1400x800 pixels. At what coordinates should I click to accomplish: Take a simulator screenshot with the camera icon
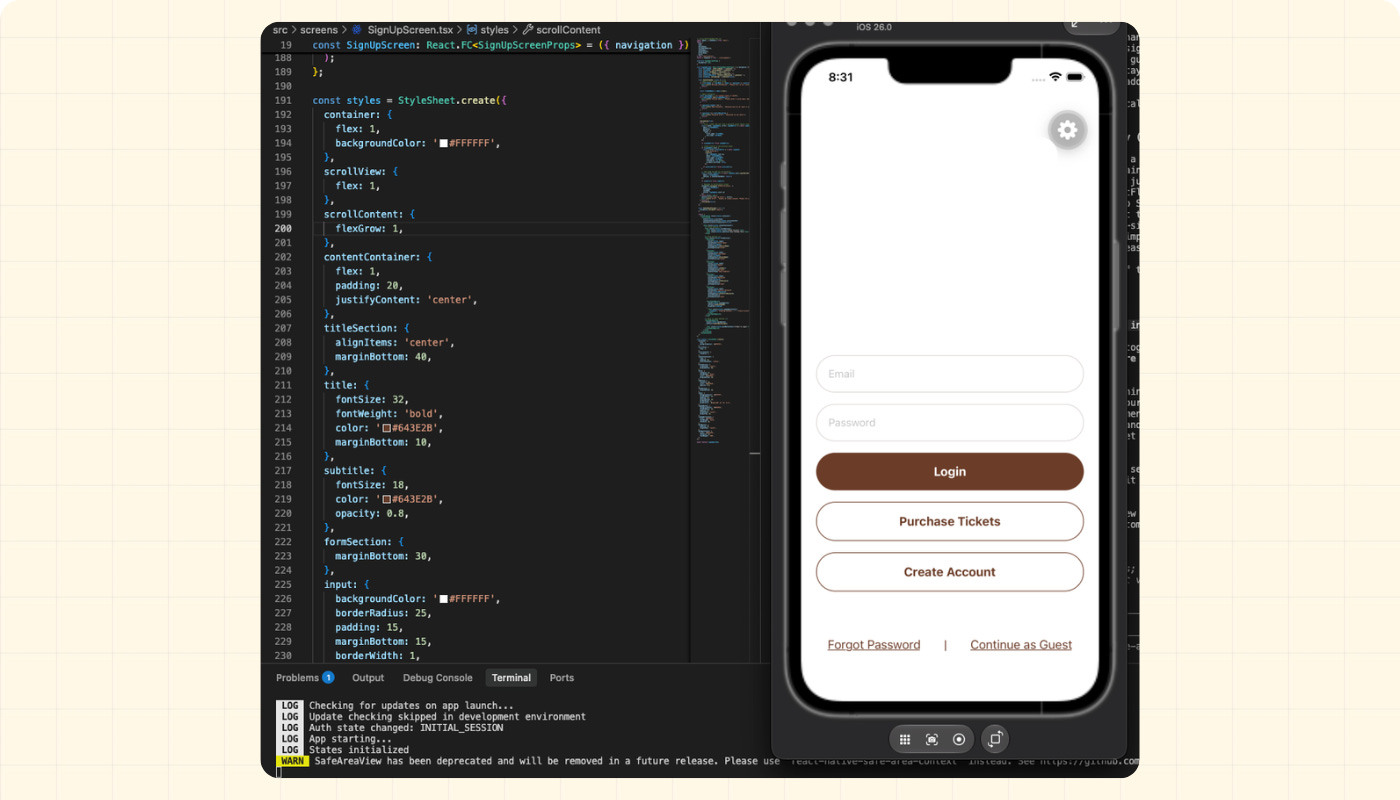pos(932,739)
